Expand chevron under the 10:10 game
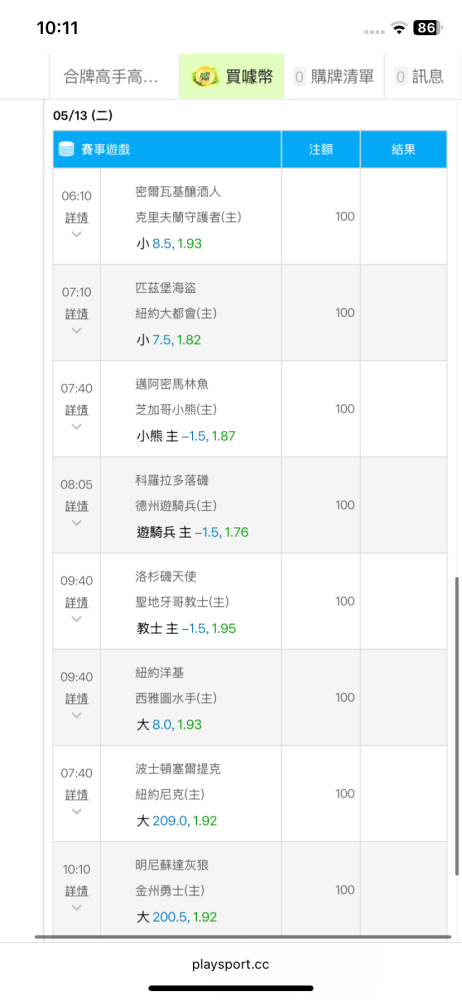462x1000 pixels. pyautogui.click(x=77, y=907)
